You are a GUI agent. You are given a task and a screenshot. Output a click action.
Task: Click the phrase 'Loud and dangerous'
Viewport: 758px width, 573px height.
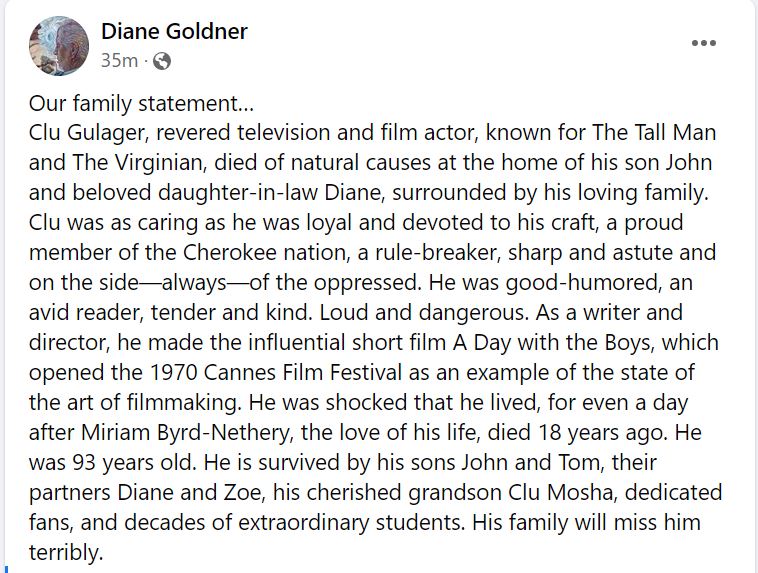[x=424, y=313]
